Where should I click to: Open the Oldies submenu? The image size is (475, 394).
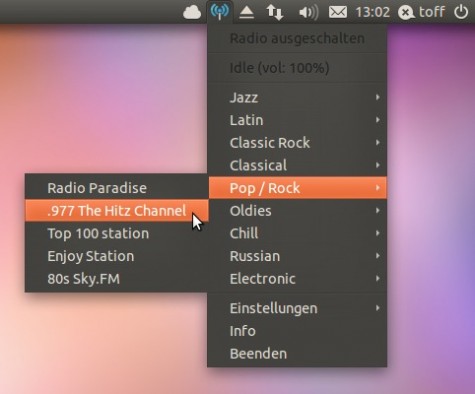click(x=297, y=211)
